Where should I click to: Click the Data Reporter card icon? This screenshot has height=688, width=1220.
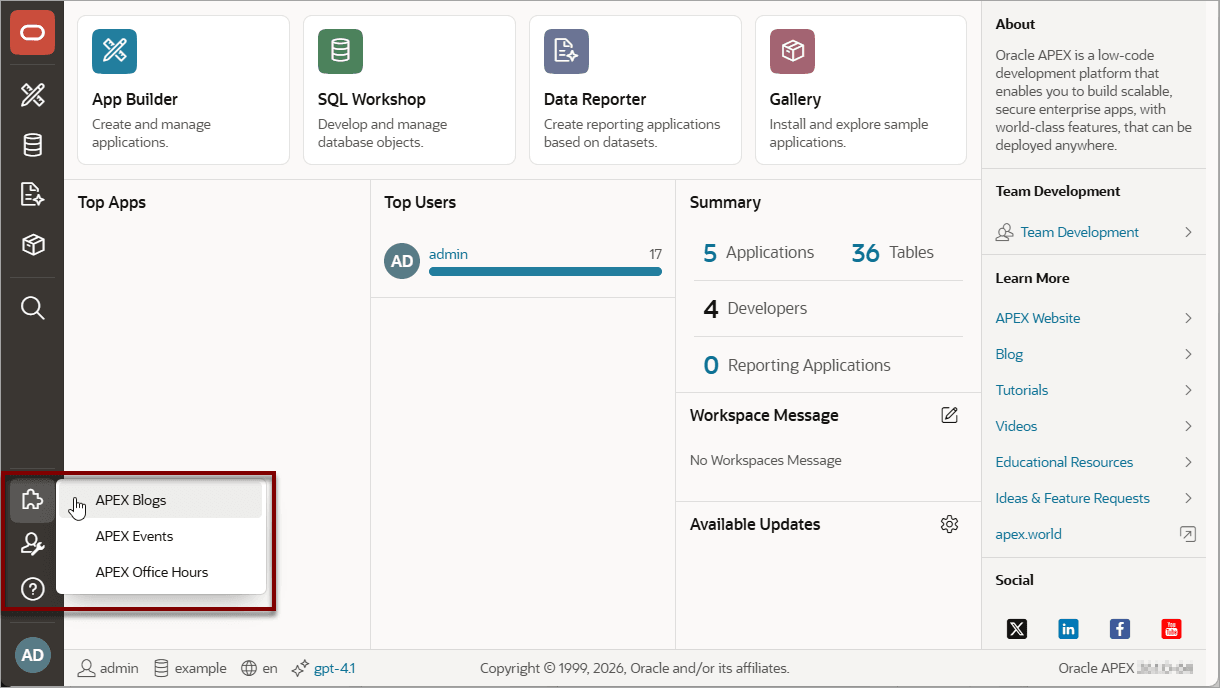[x=566, y=51]
